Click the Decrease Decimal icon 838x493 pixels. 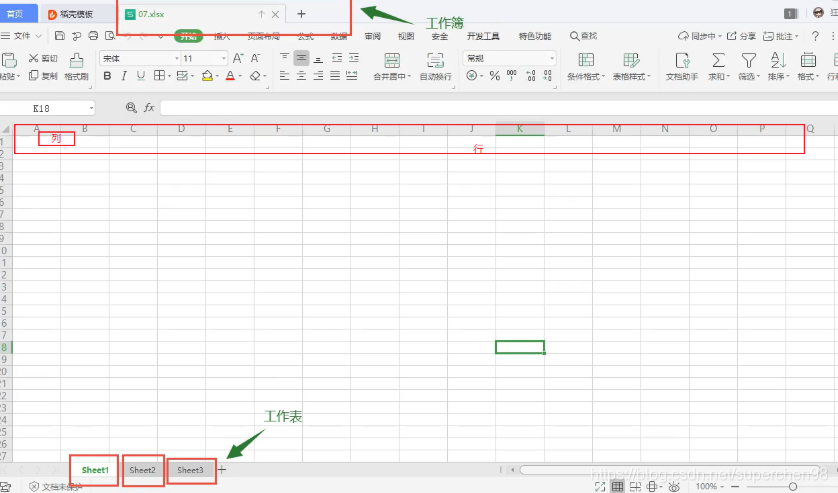548,76
